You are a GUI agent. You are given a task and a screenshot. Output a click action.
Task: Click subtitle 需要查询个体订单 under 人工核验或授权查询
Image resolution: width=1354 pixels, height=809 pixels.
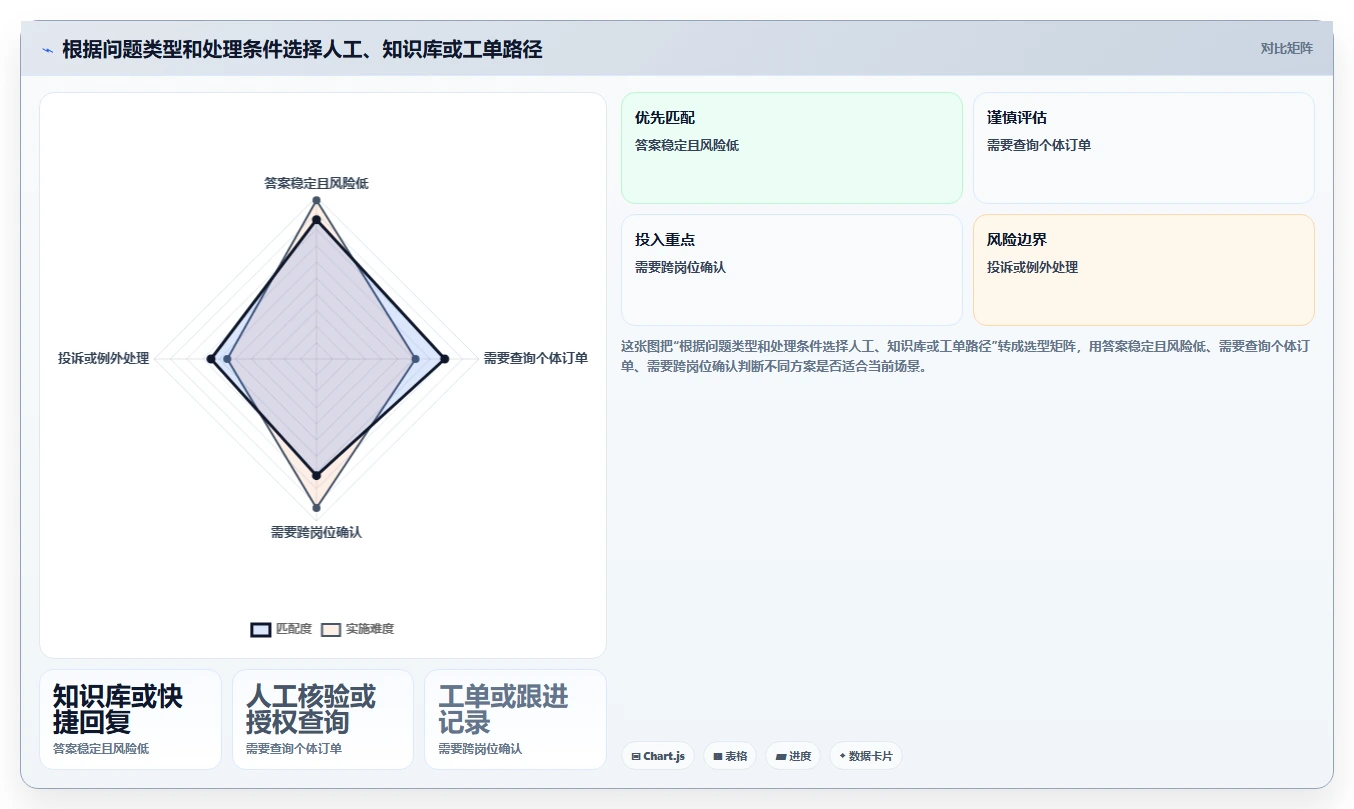[x=294, y=748]
